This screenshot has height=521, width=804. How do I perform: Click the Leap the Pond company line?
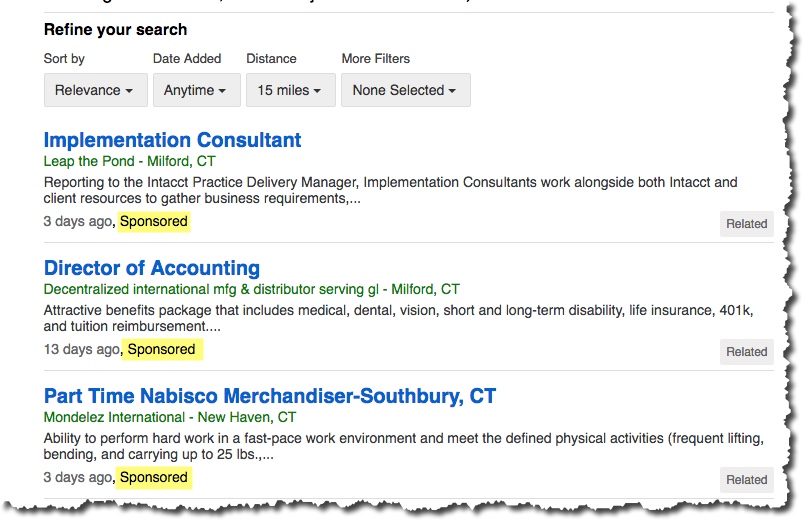click(130, 161)
